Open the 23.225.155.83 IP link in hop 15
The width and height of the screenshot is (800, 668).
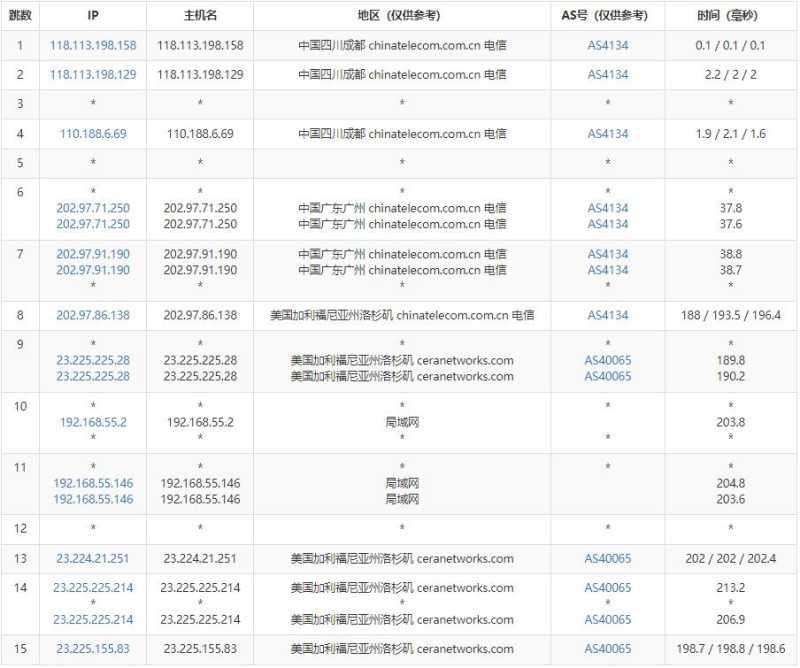[x=93, y=649]
